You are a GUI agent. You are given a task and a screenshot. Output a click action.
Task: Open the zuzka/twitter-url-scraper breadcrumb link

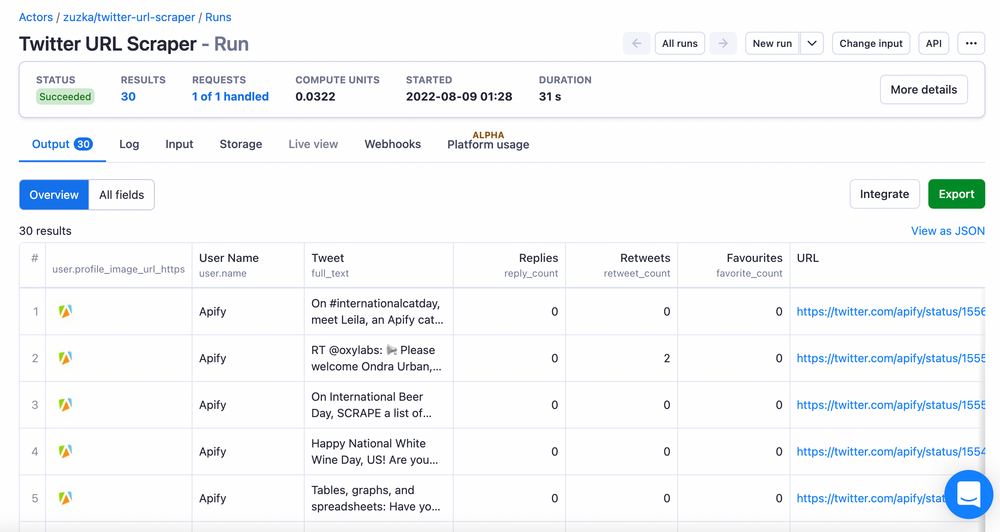(129, 17)
